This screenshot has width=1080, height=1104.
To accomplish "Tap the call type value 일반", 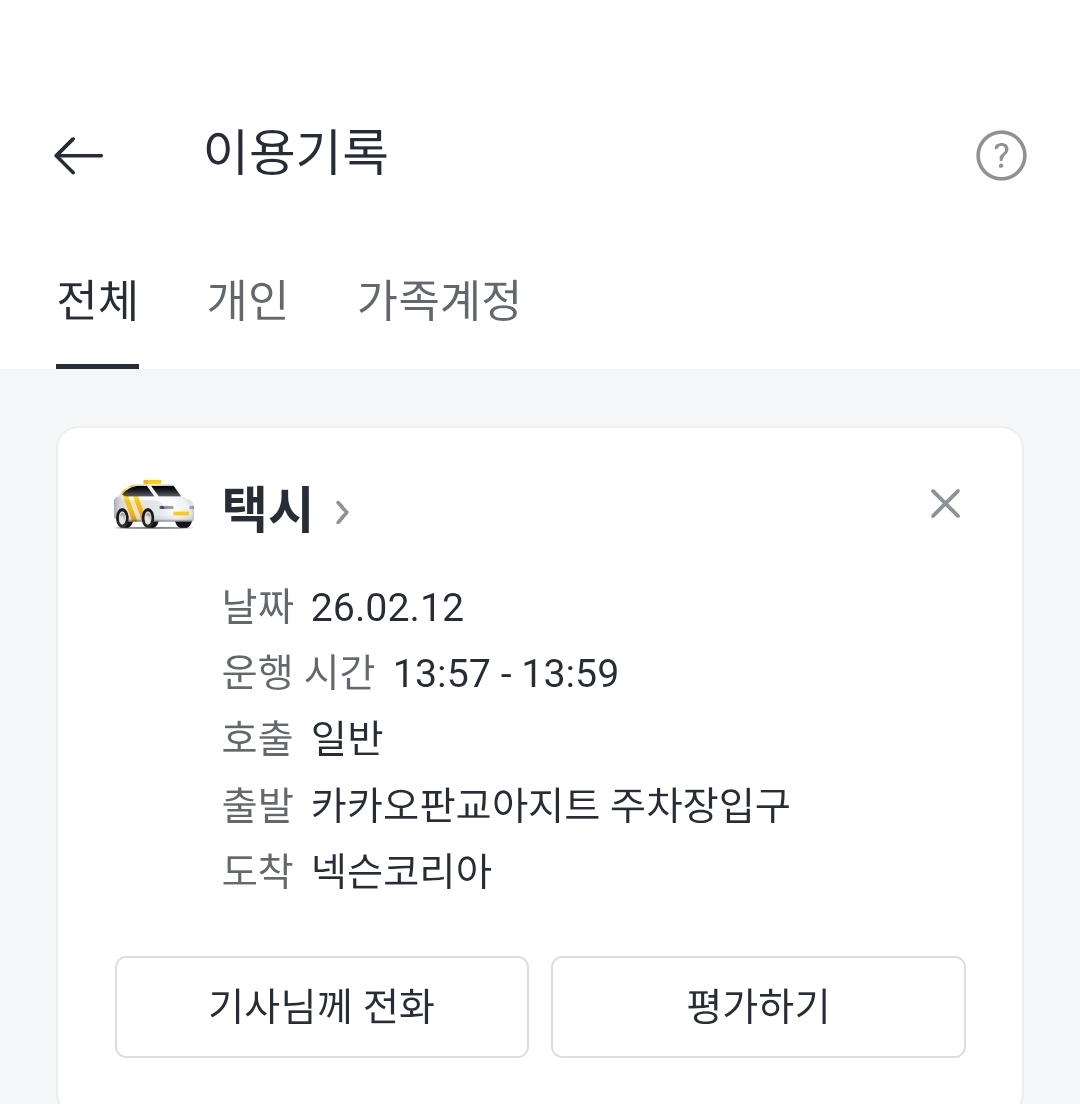I will pos(347,739).
